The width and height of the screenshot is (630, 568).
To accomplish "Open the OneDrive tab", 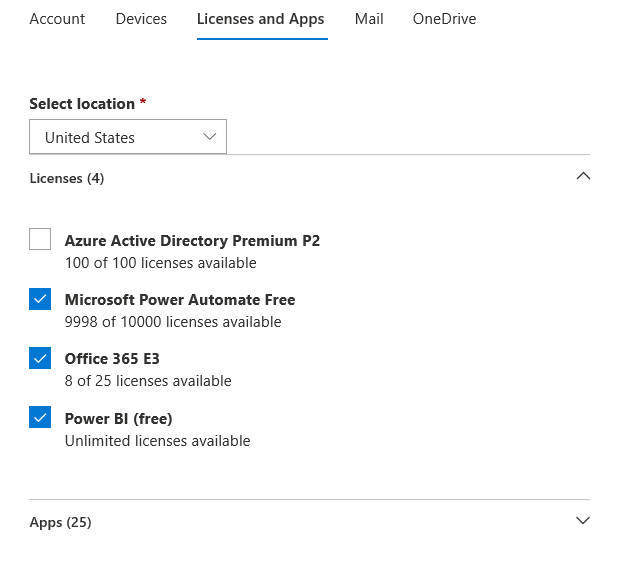I will (x=444, y=19).
